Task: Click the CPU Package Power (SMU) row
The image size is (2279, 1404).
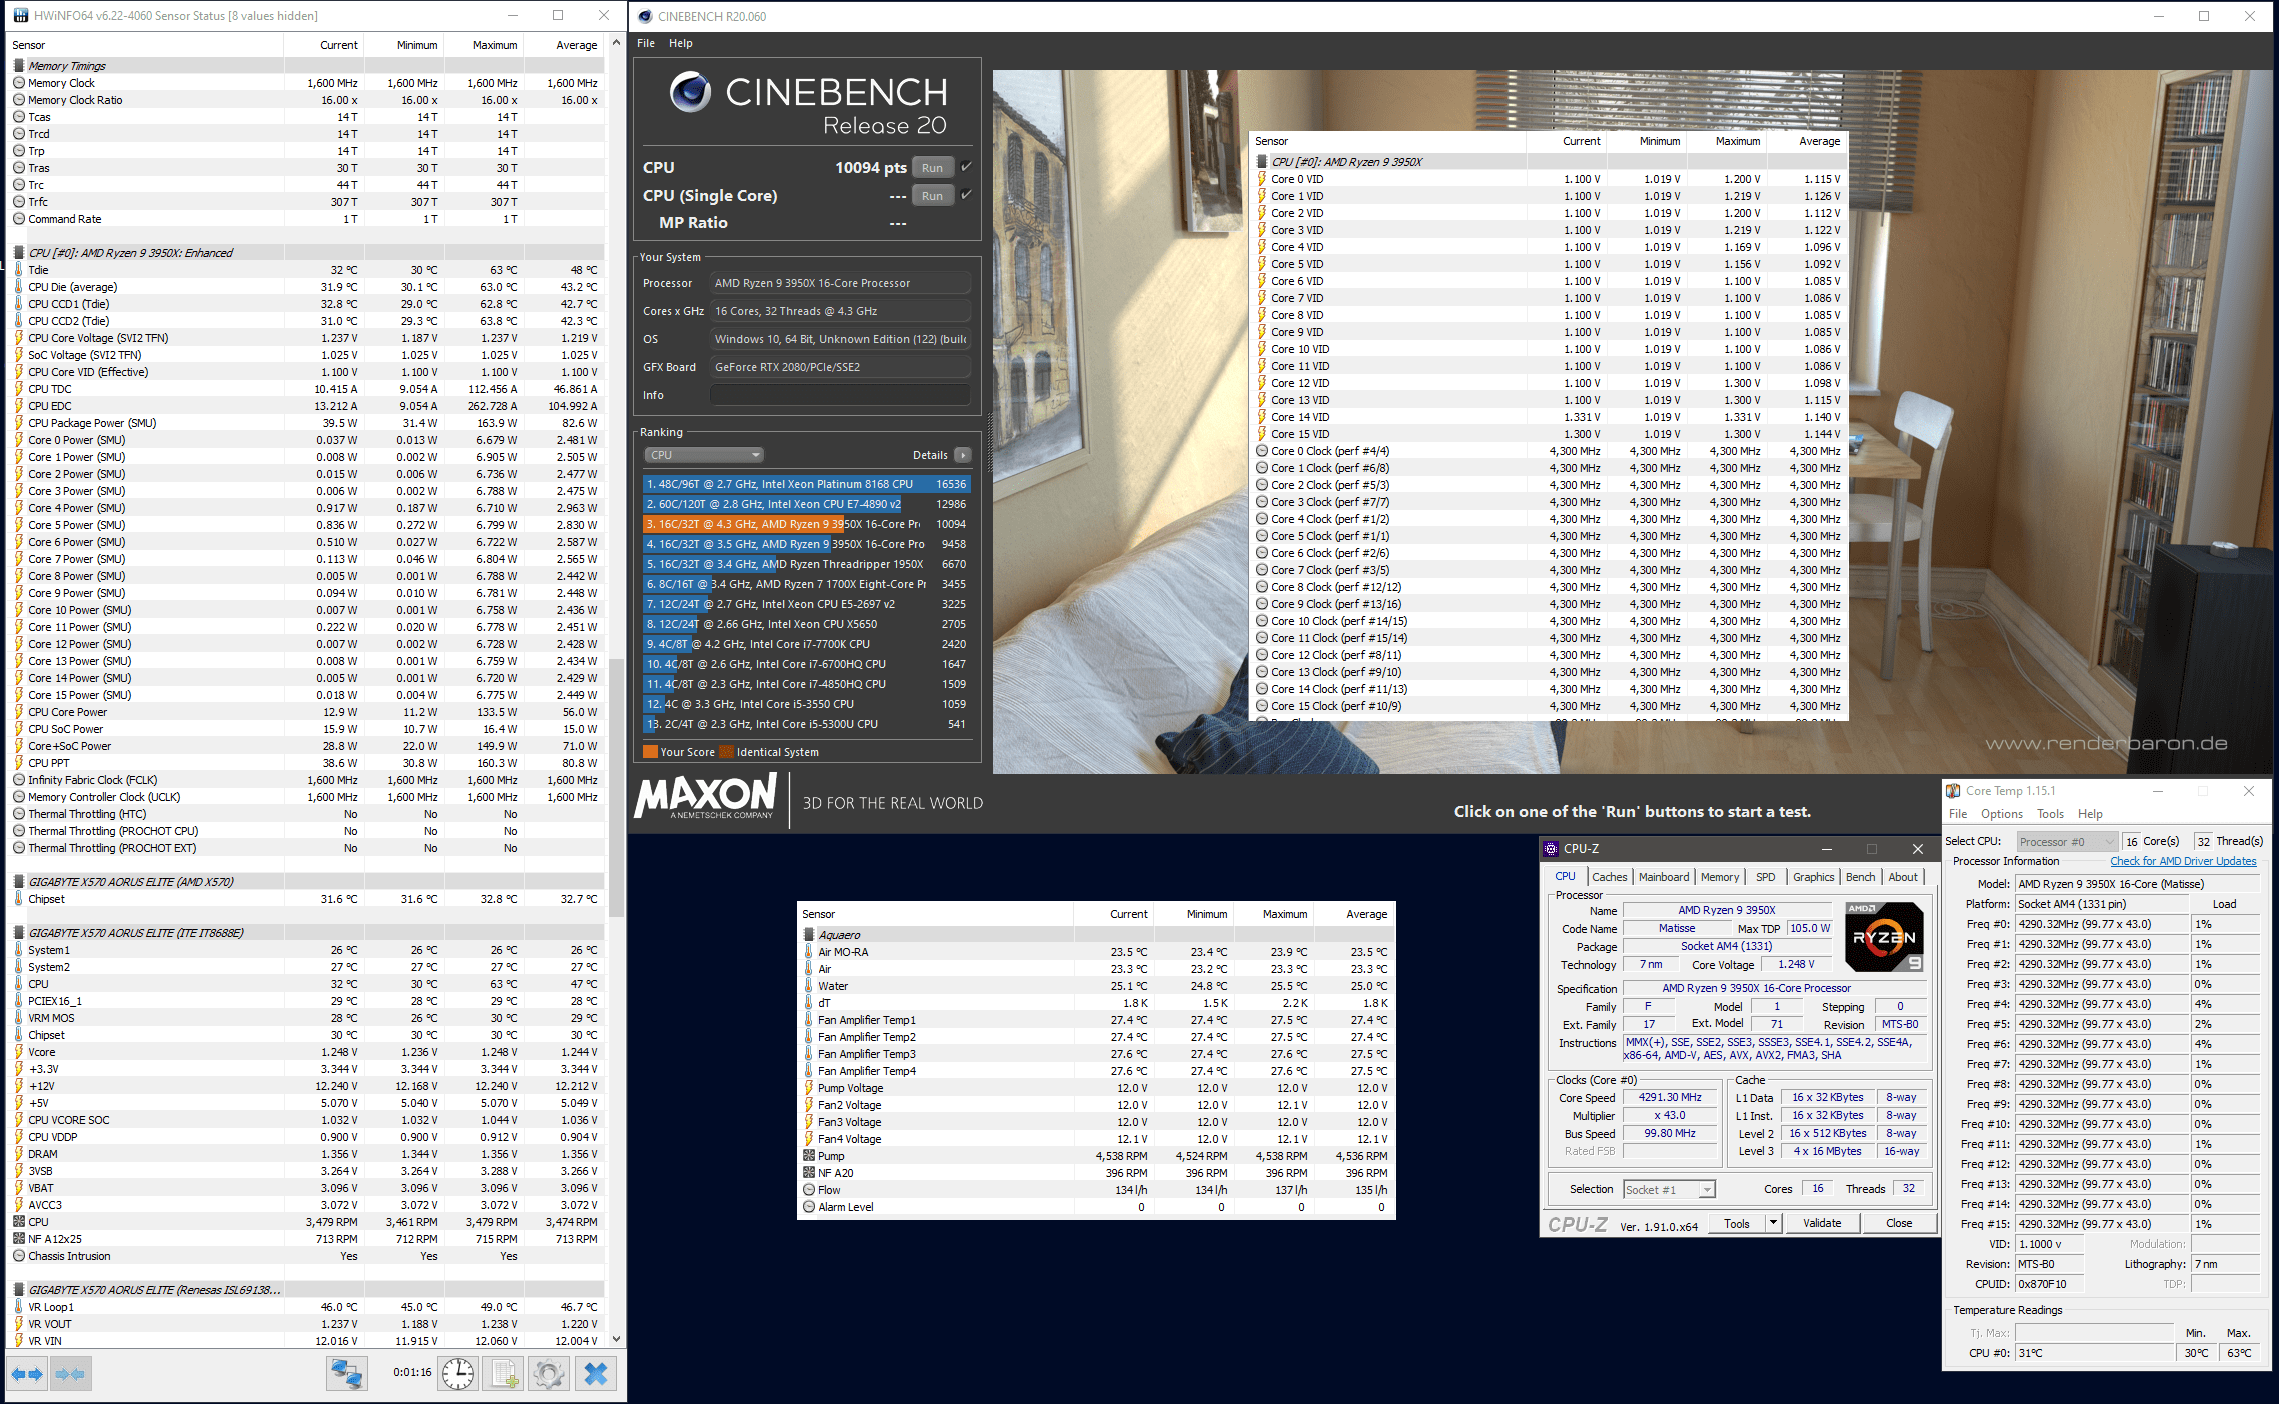Action: point(306,423)
